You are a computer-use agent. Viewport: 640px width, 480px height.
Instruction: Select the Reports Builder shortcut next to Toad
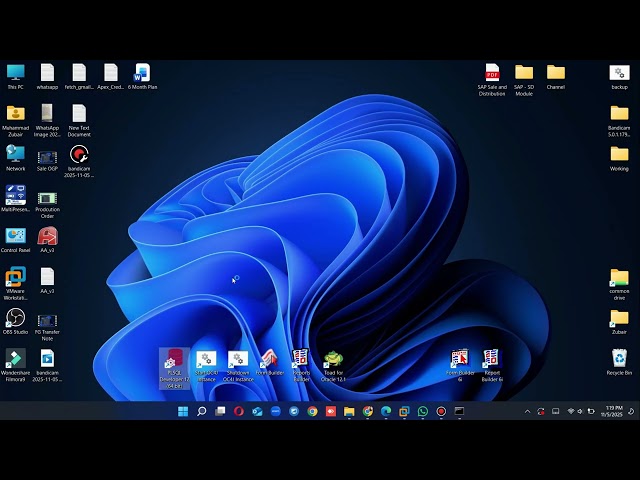(x=301, y=366)
